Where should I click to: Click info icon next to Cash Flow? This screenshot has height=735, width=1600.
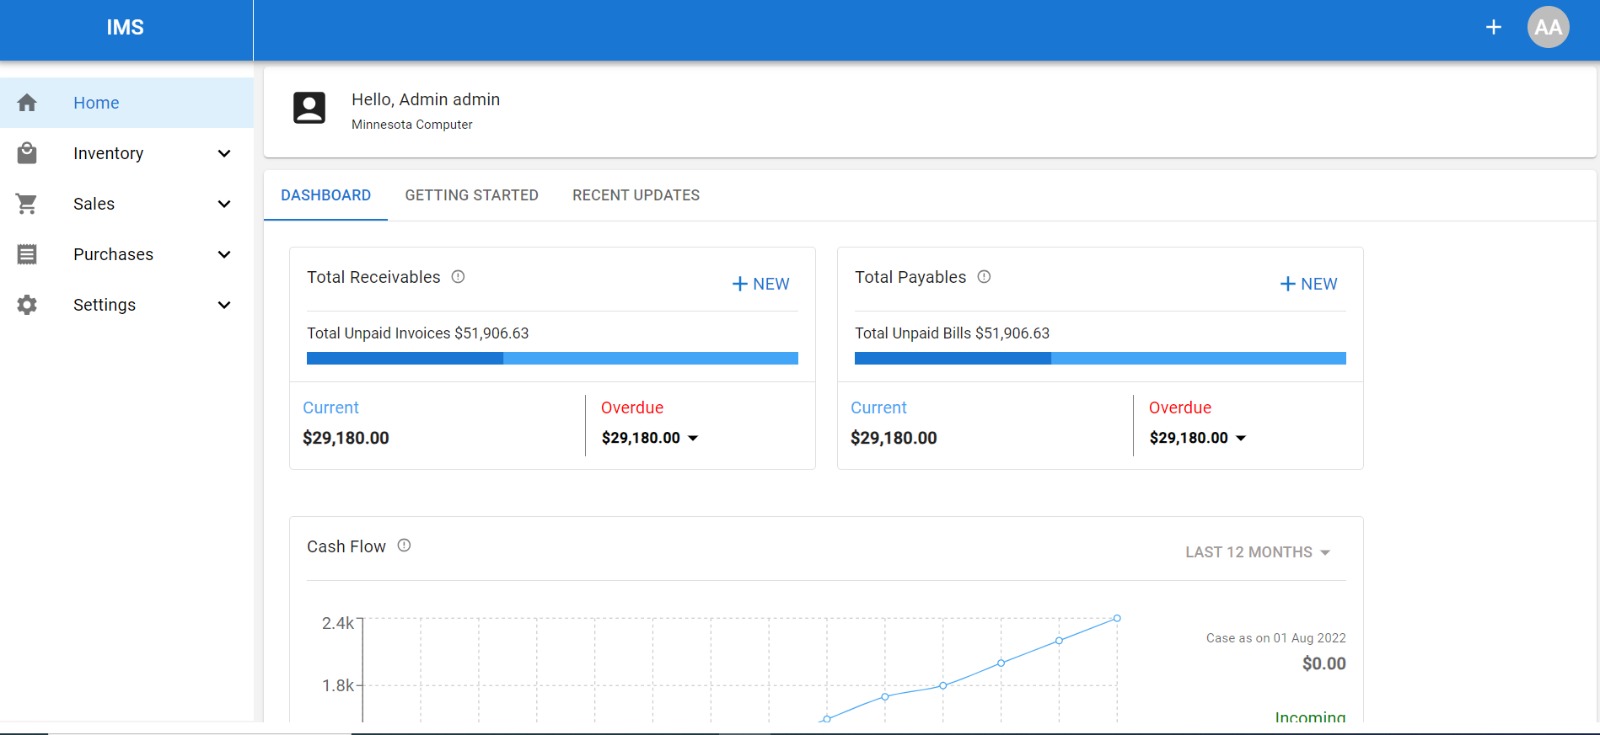pos(404,546)
